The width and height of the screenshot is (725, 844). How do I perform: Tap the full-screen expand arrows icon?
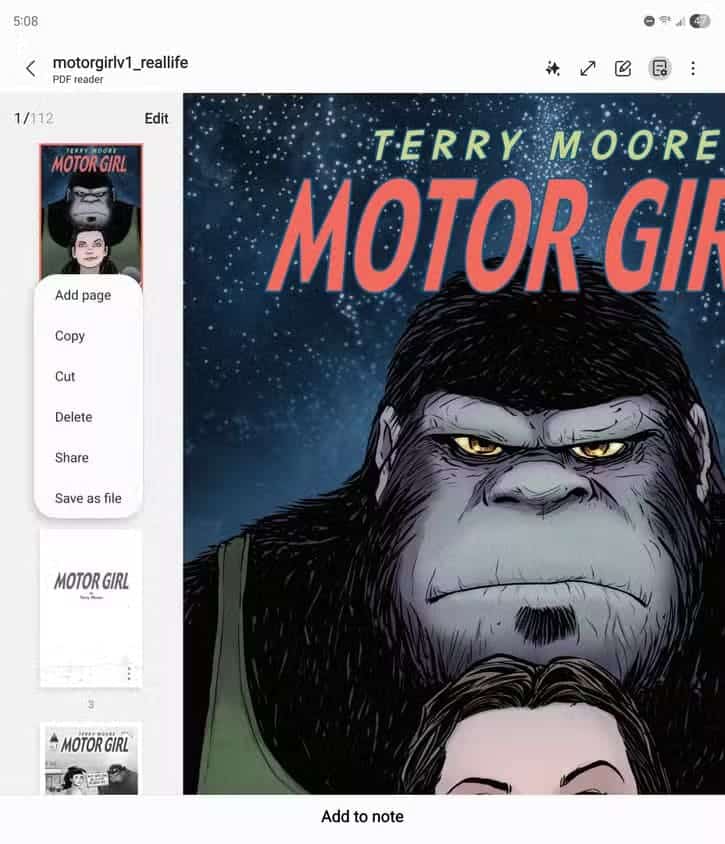[587, 68]
